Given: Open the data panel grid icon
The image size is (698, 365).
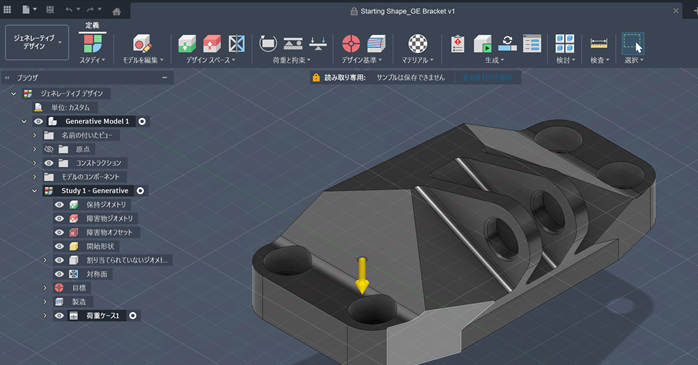Looking at the screenshot, I should coord(7,10).
